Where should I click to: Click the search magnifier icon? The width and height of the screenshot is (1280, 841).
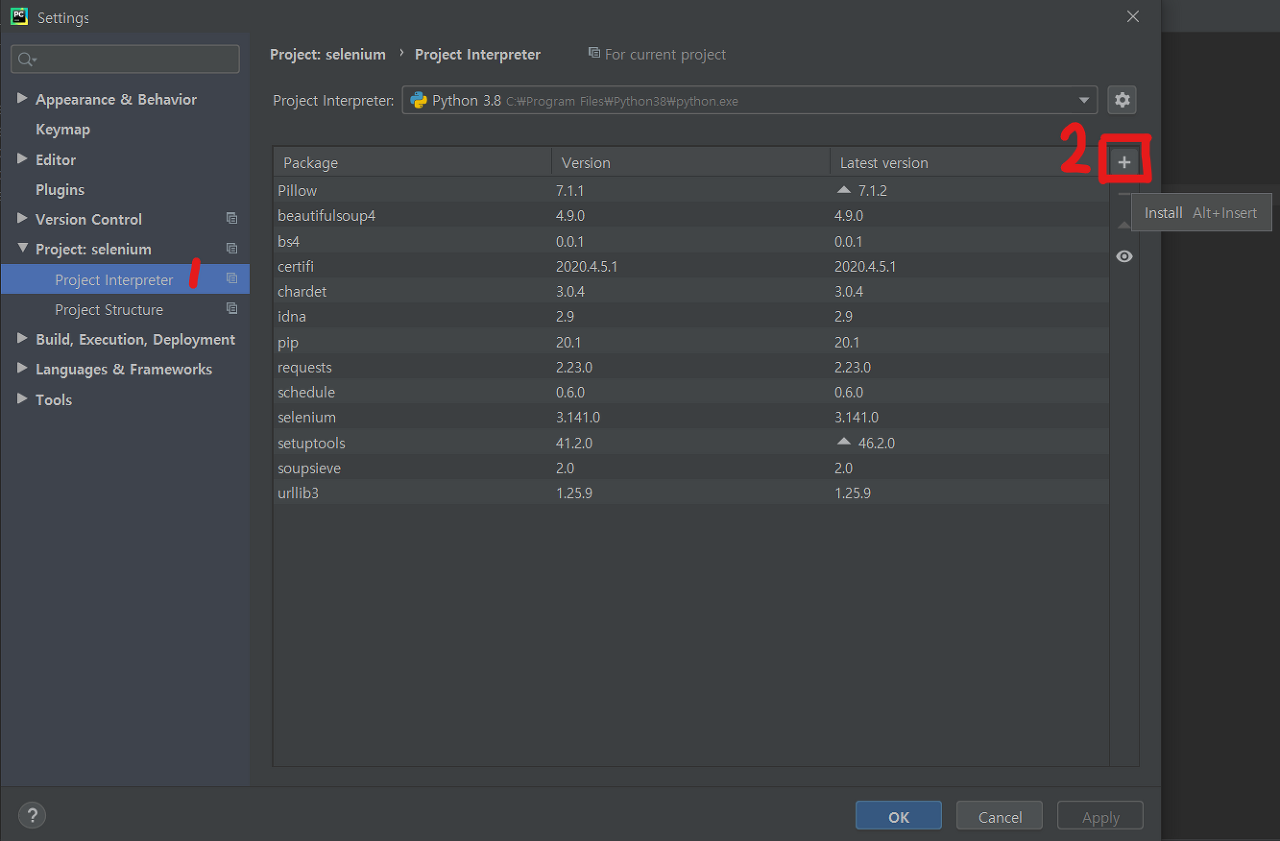27,60
